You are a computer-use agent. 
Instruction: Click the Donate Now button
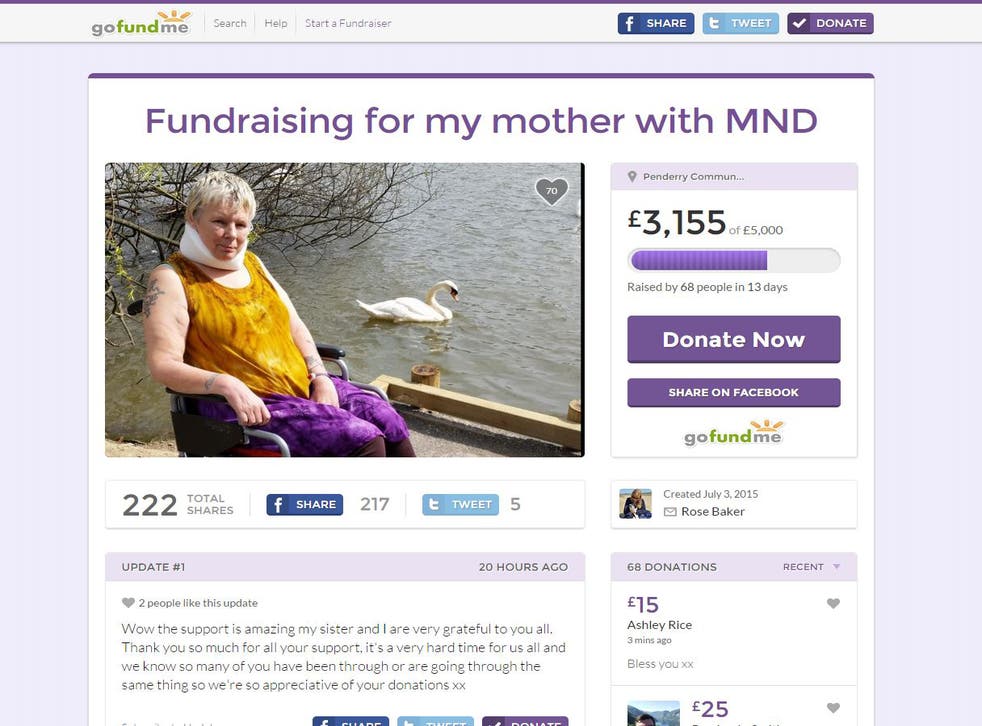coord(734,340)
